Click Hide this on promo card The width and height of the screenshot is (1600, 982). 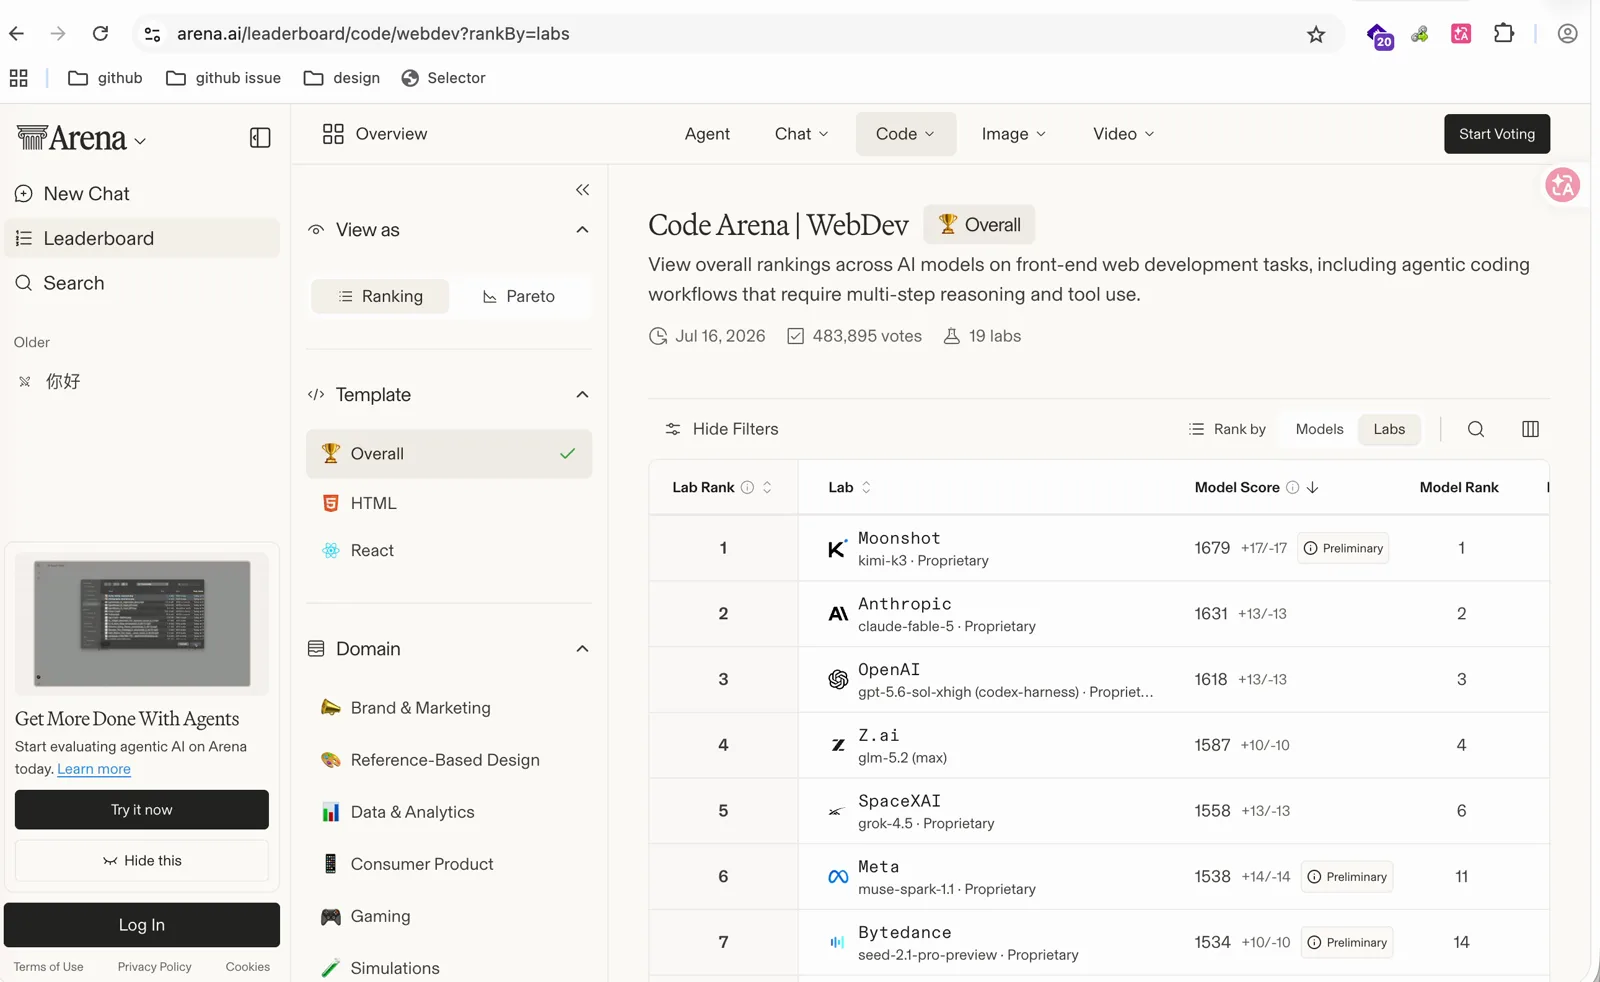point(142,861)
